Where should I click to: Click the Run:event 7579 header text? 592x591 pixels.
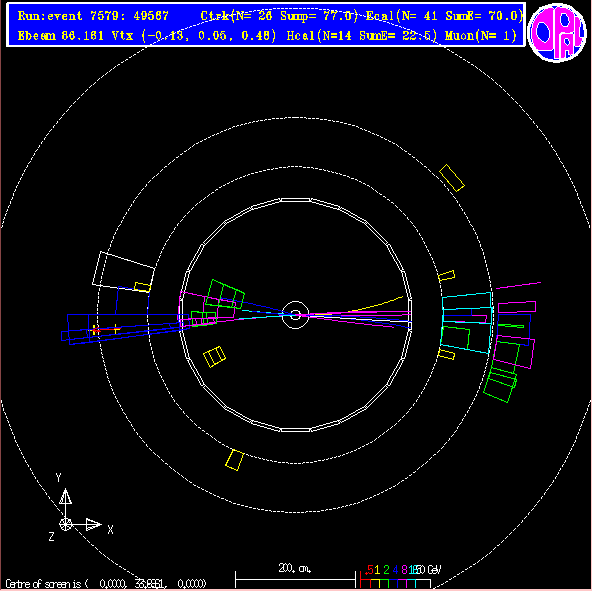pyautogui.click(x=93, y=16)
